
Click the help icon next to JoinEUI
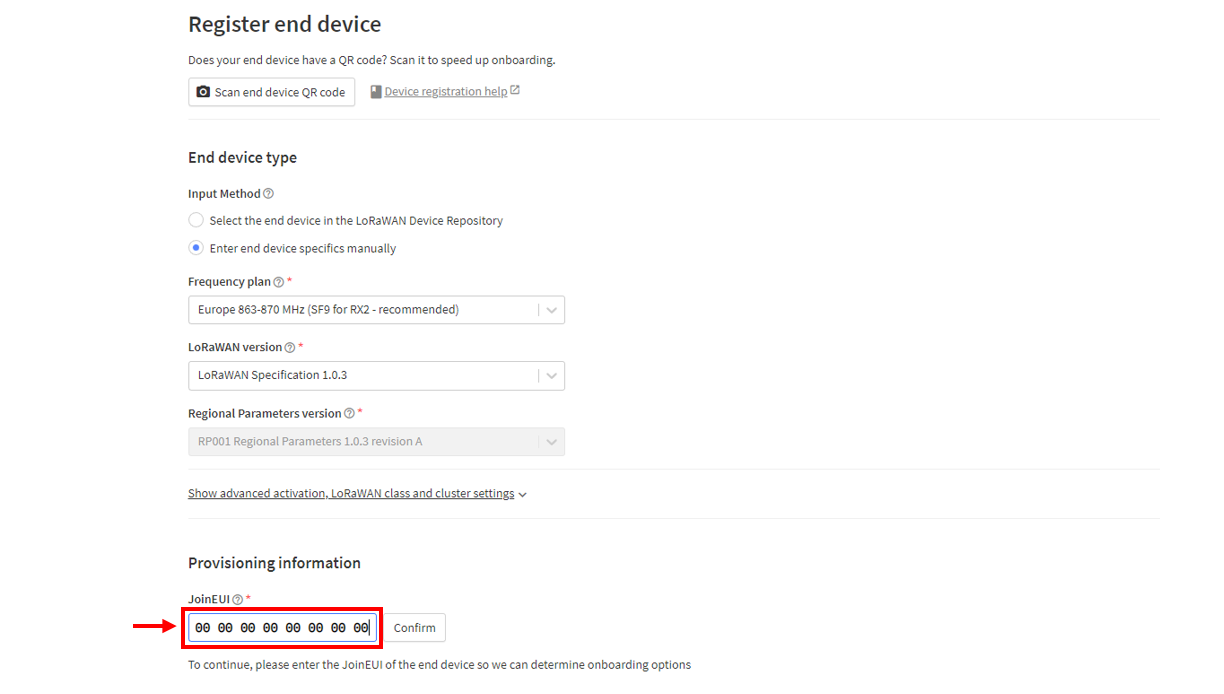[238, 600]
